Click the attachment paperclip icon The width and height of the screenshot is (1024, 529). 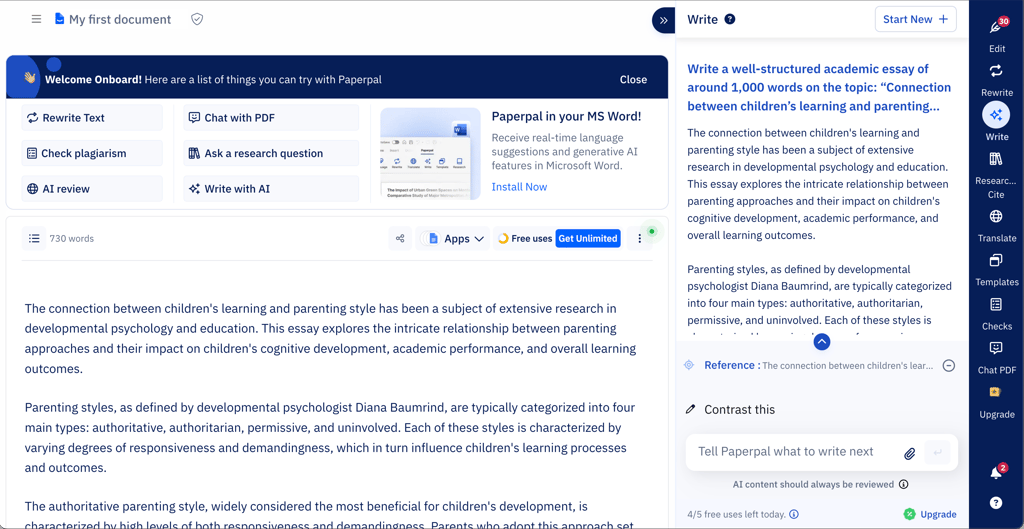[x=909, y=453]
